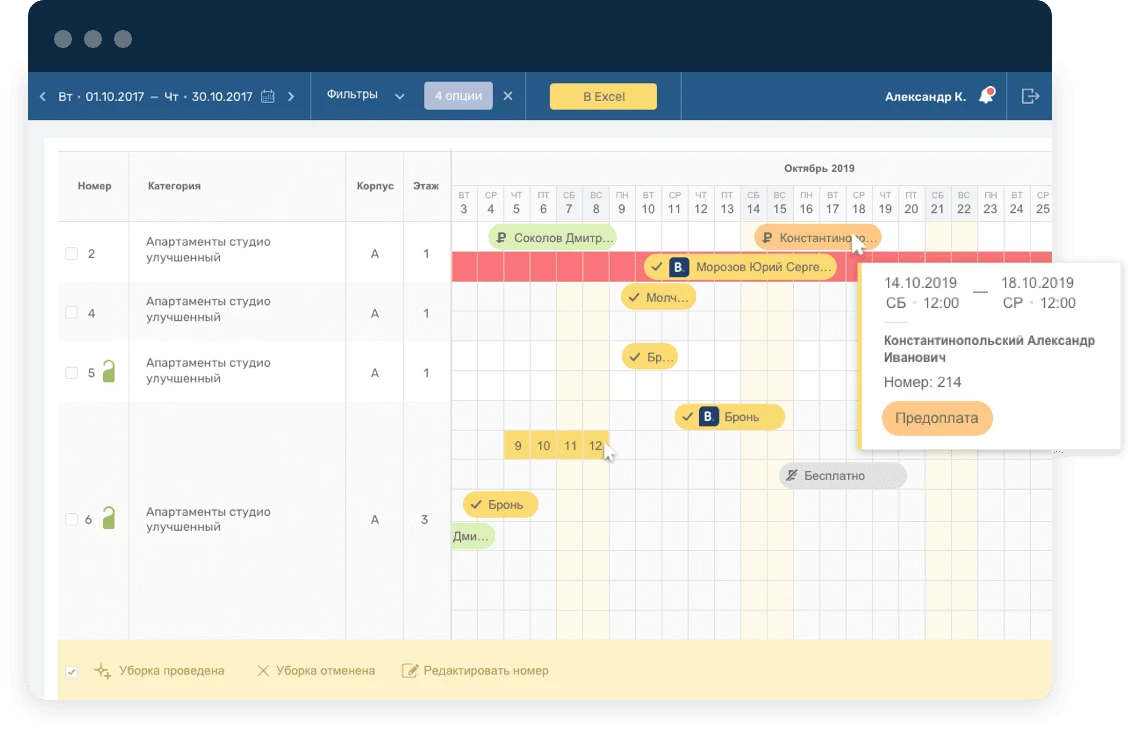Screen dimensions: 1128x732
Task: Click green lock tag on room 5
Action: (109, 371)
